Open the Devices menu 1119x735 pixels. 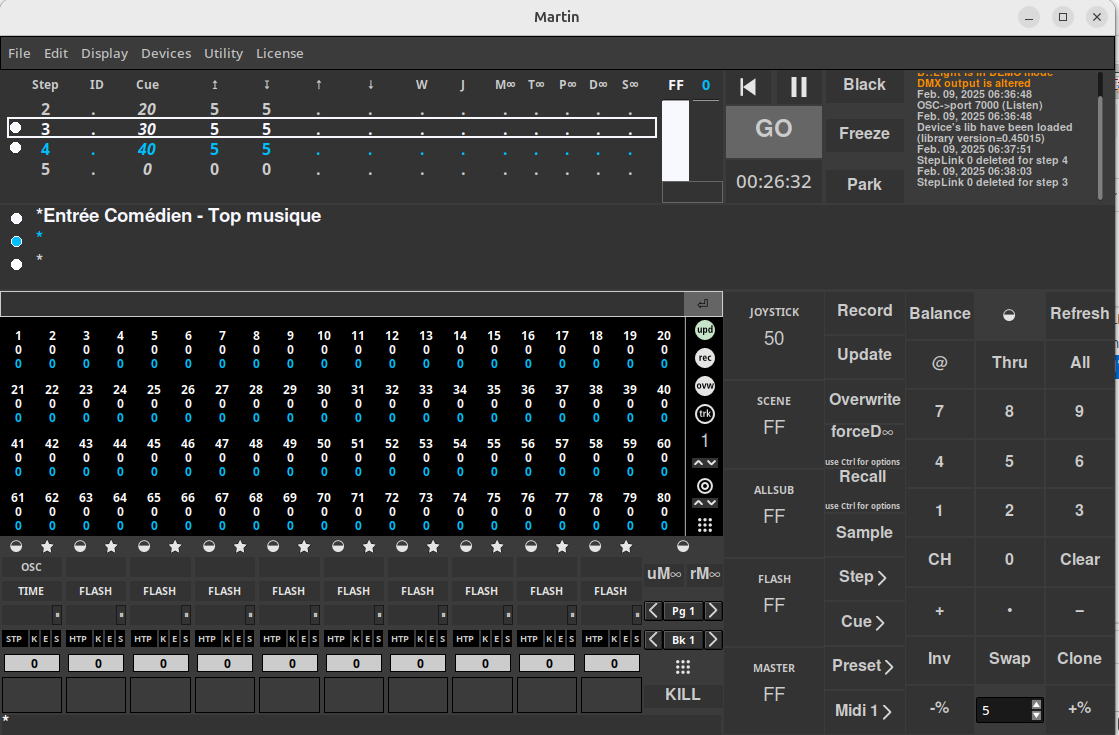pos(165,53)
